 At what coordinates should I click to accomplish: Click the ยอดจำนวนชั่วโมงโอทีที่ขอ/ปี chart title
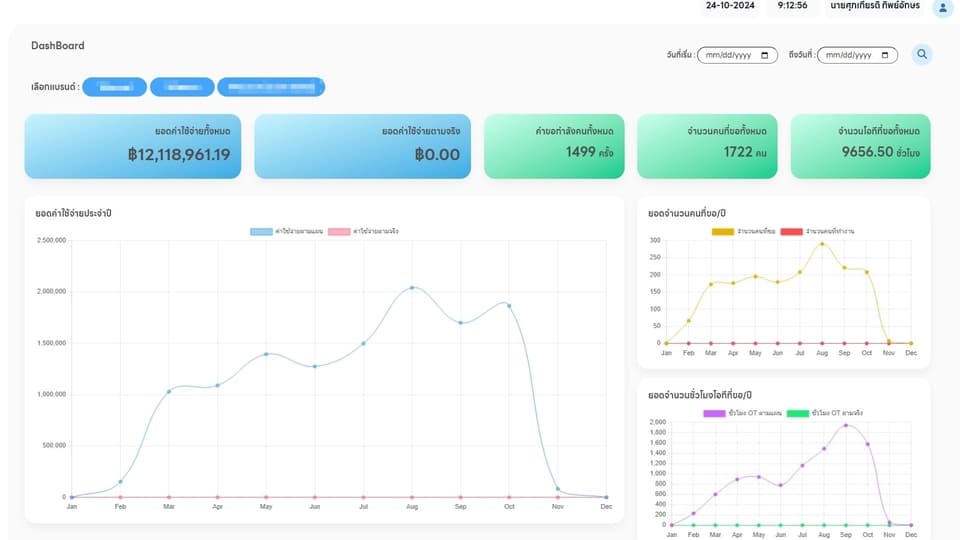[700, 396]
